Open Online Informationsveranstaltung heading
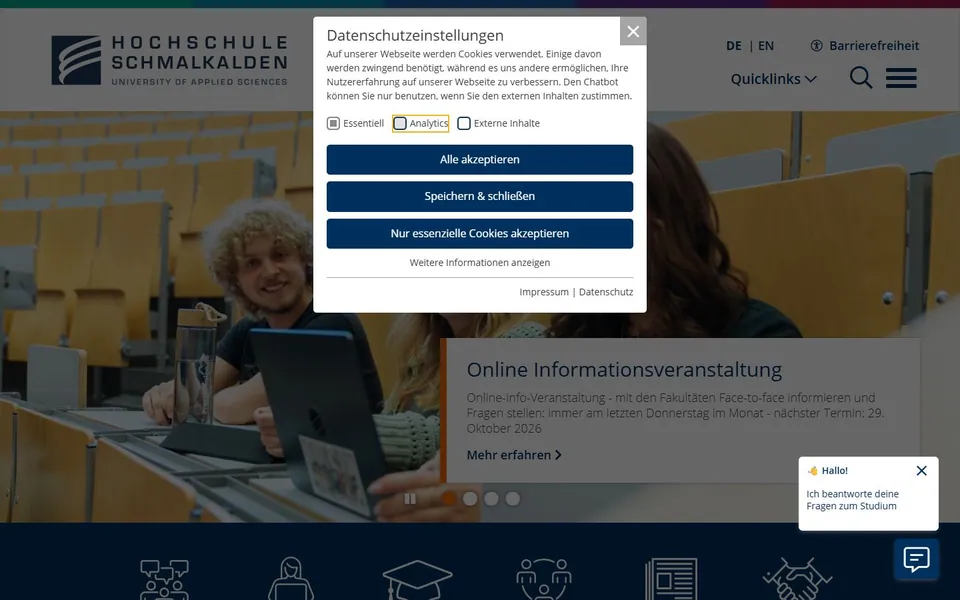Screen dimensions: 960x600 (624, 370)
